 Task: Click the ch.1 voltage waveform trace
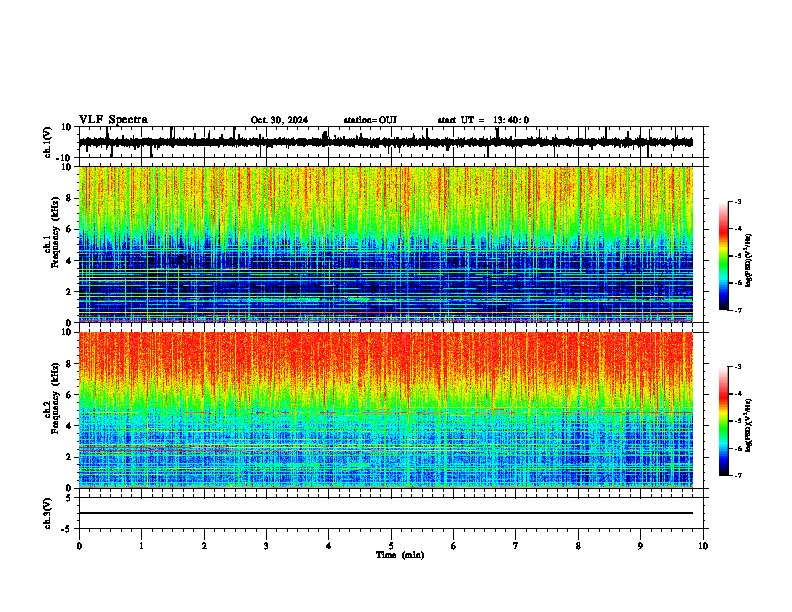(385, 142)
